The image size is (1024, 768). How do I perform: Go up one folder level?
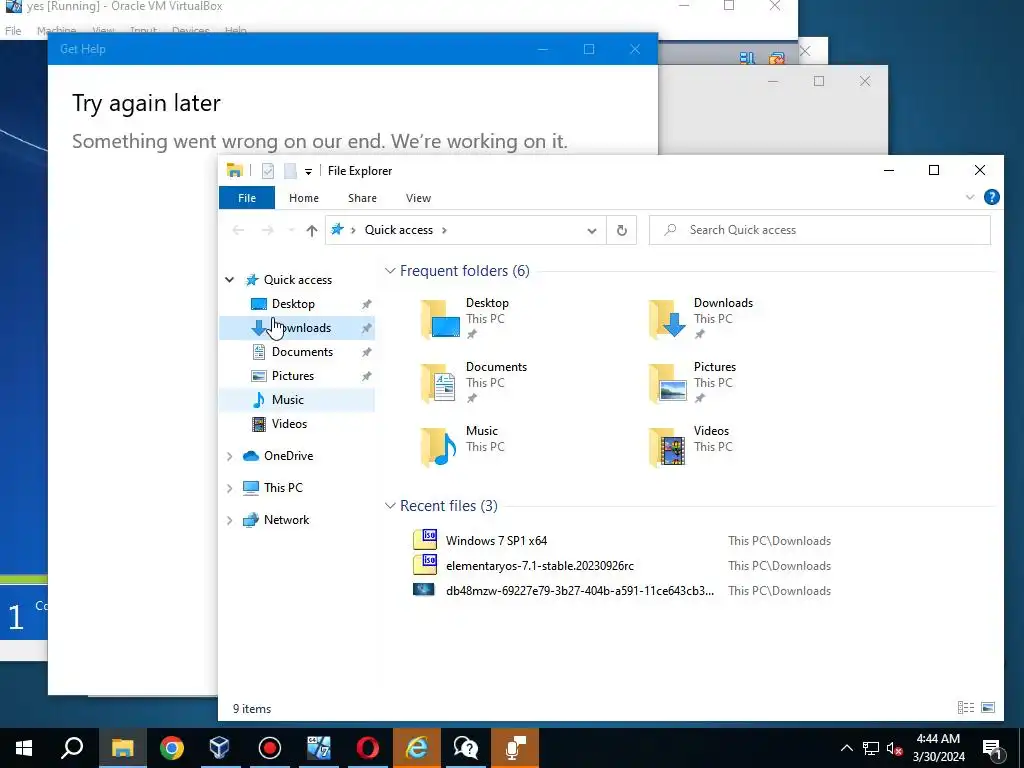pyautogui.click(x=312, y=231)
